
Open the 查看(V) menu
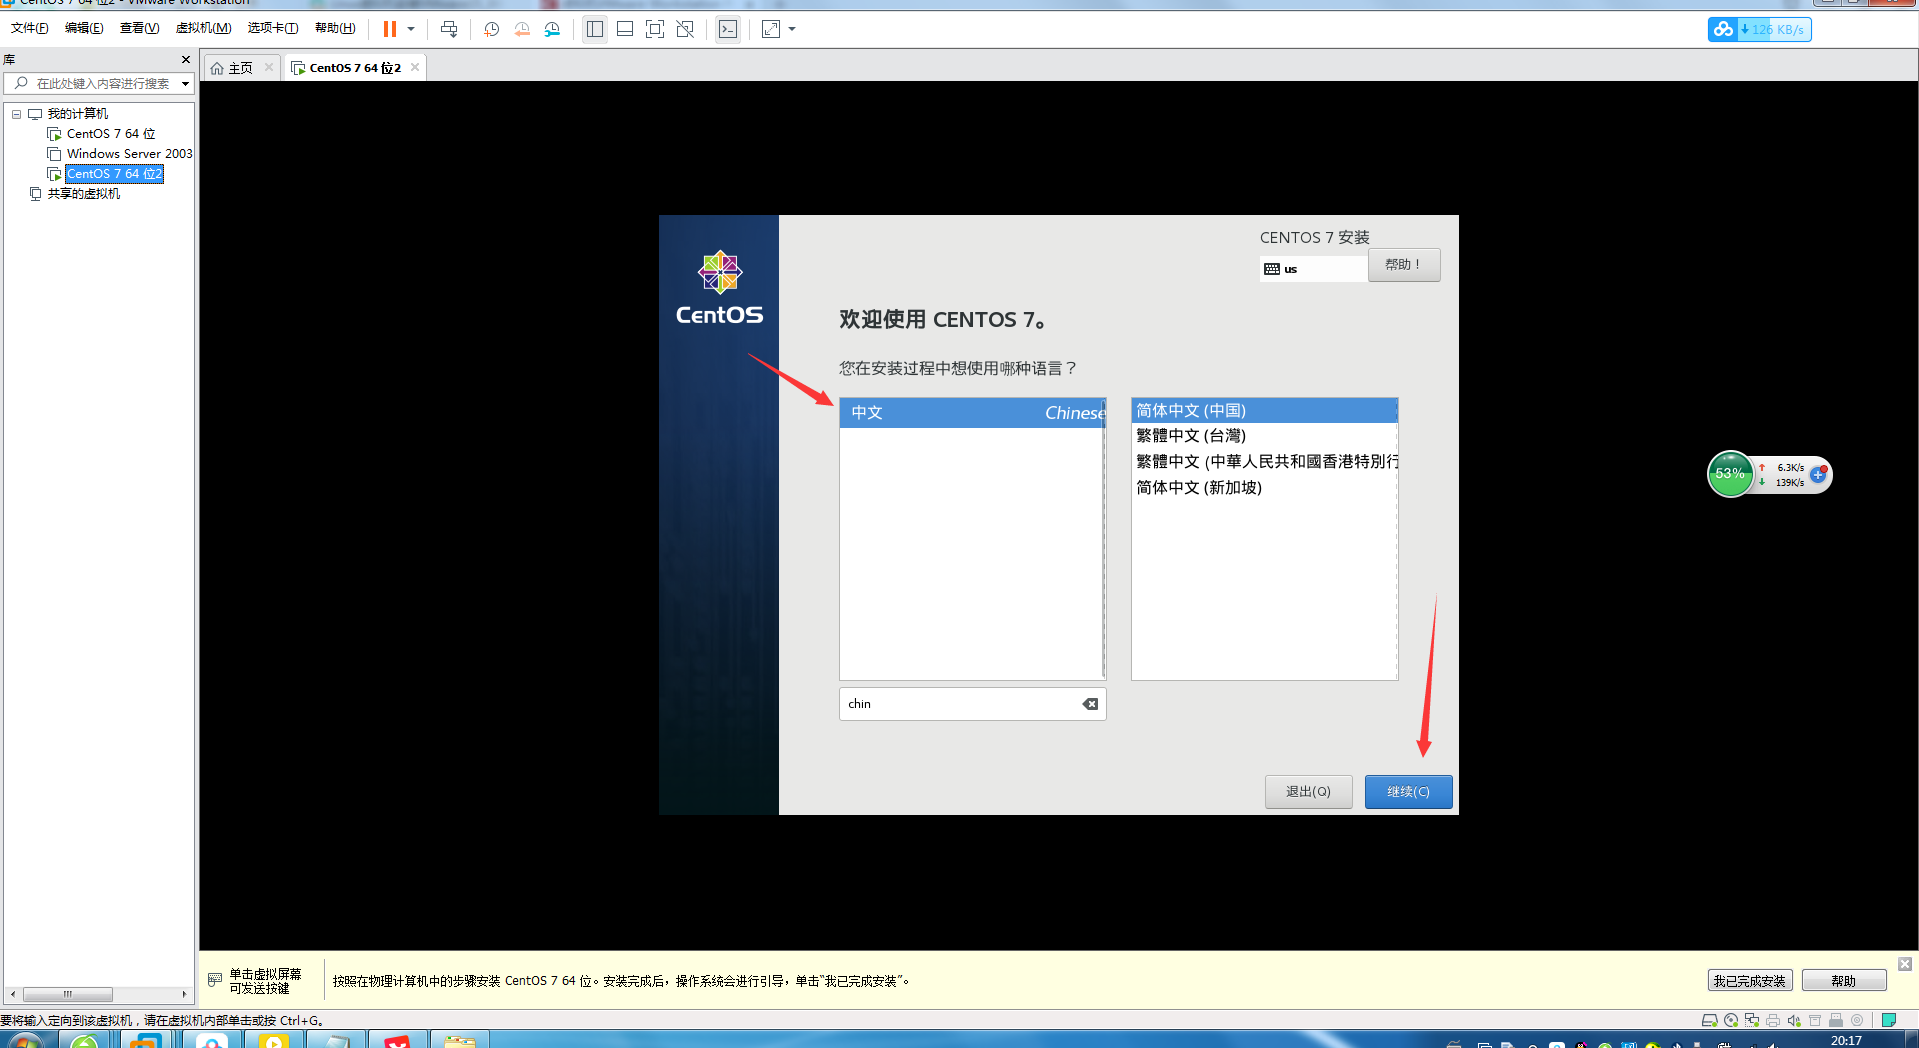click(x=139, y=28)
